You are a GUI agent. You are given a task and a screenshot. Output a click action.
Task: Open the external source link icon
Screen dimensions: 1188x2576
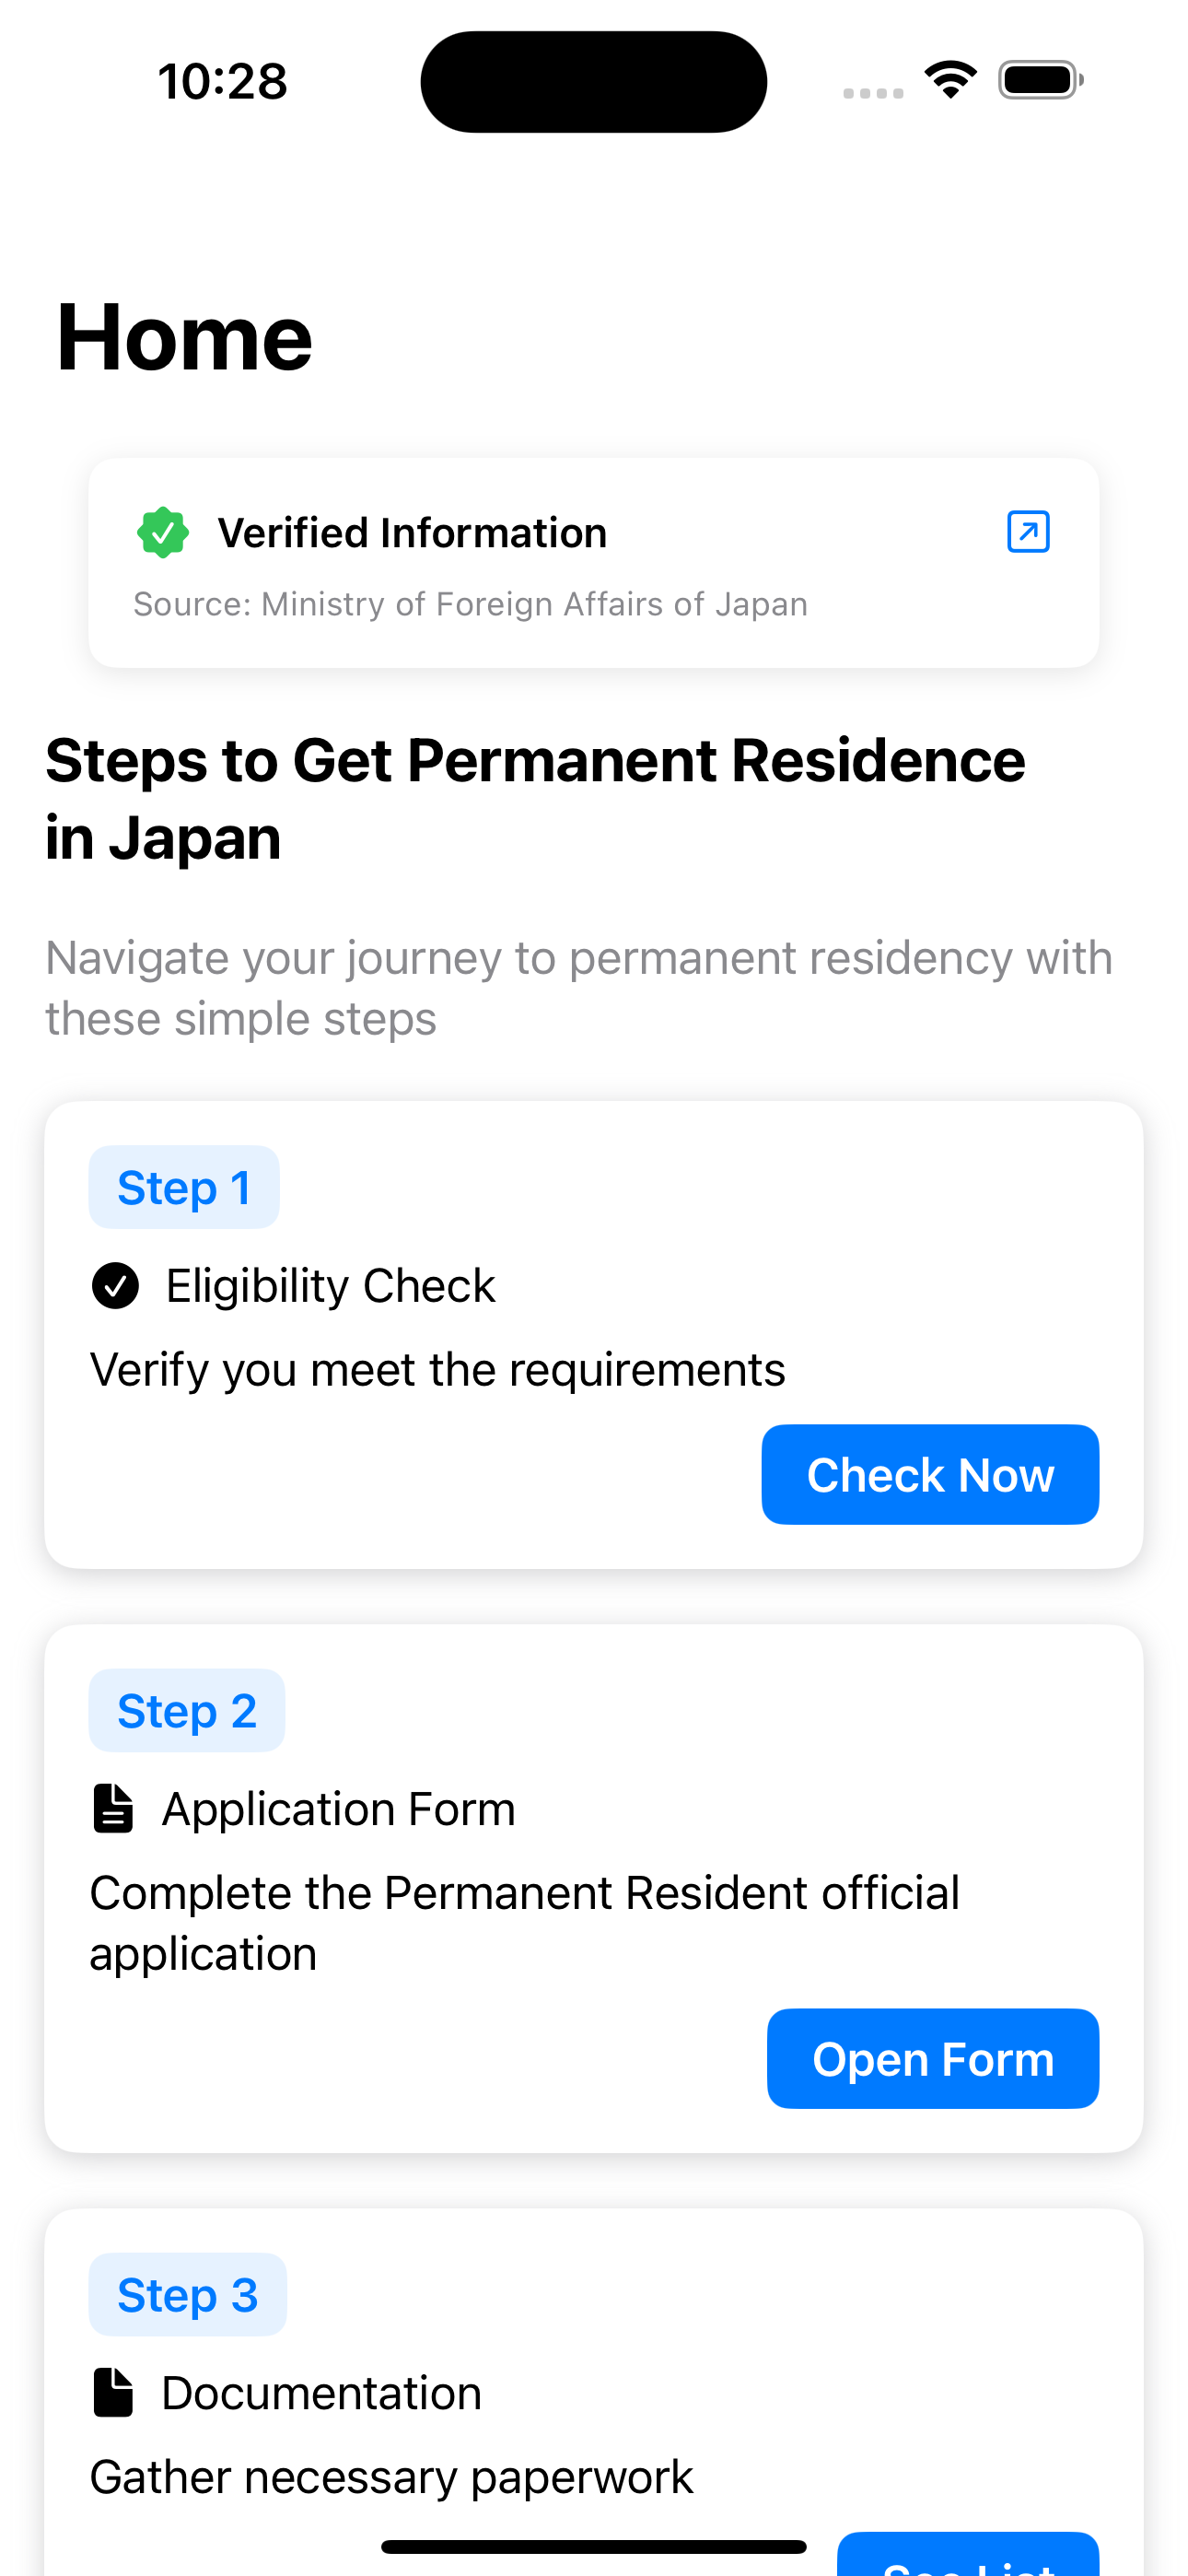[x=1027, y=531]
